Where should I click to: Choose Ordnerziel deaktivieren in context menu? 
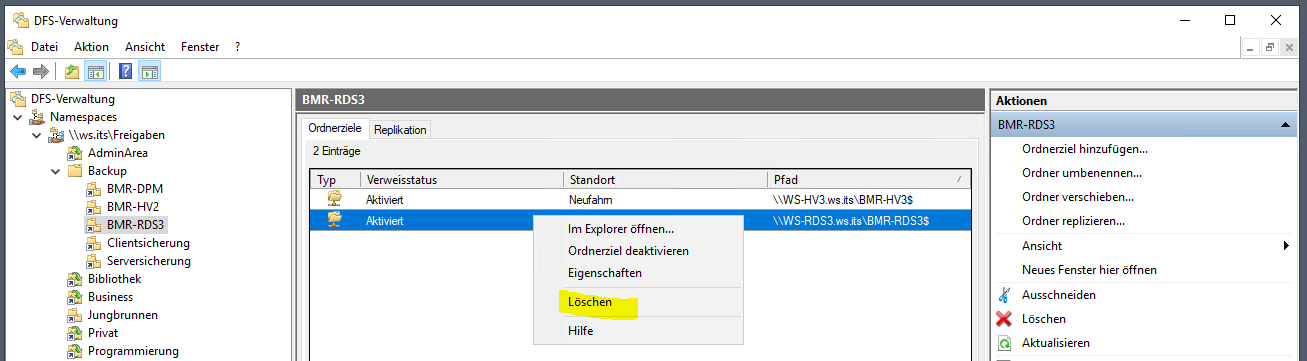tap(628, 251)
